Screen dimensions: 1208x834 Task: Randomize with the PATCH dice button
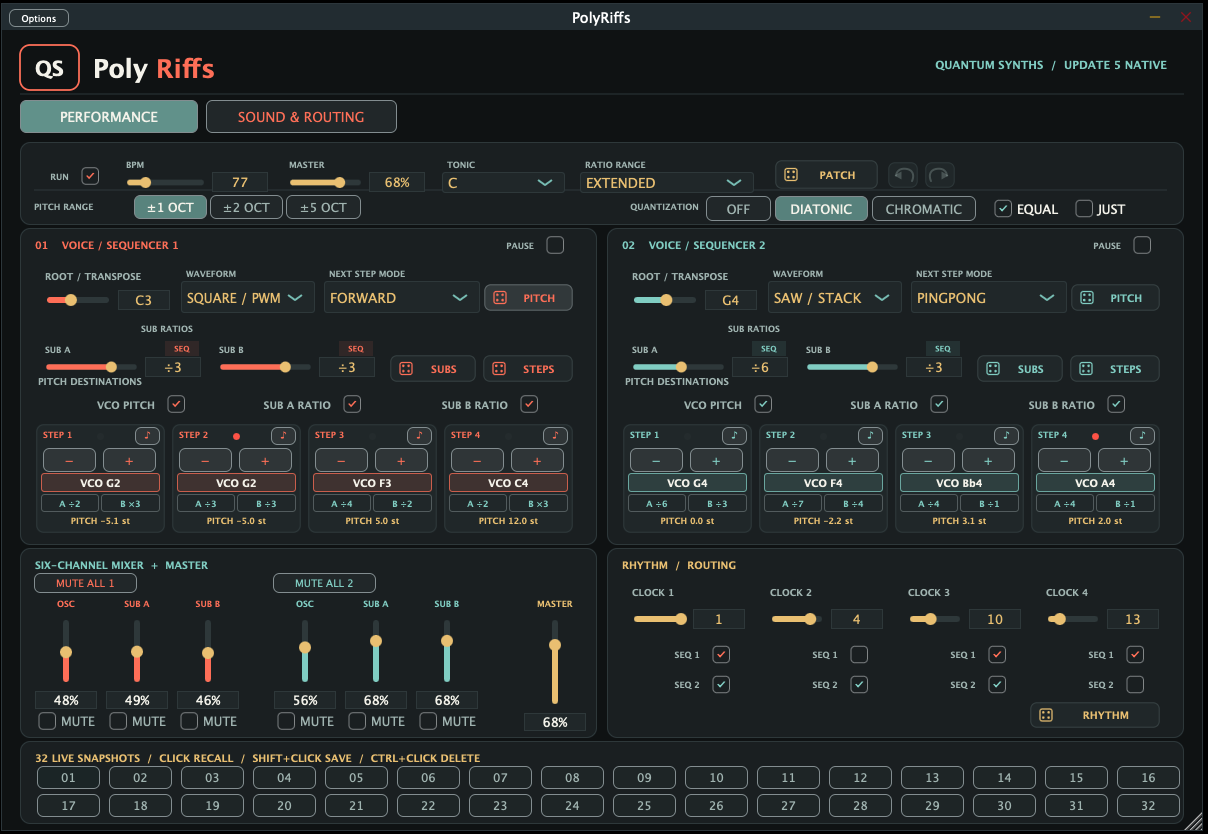tap(826, 175)
